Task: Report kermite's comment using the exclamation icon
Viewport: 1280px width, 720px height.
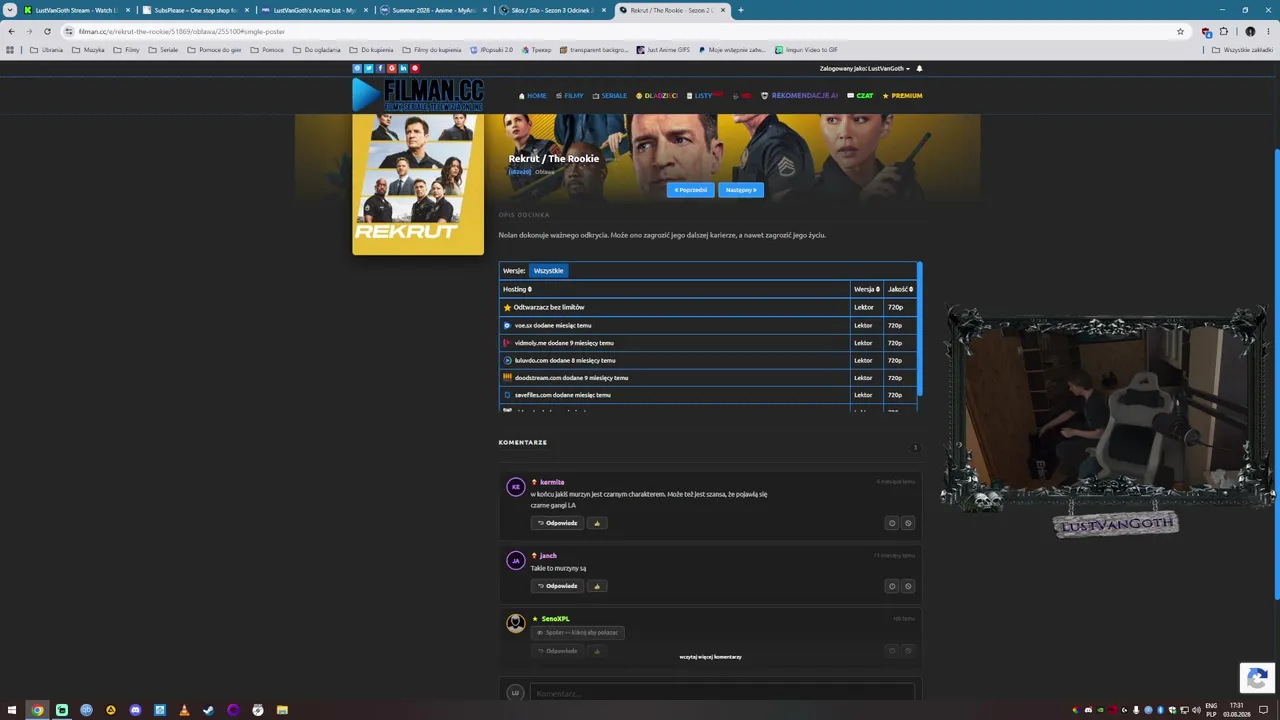Action: pyautogui.click(x=892, y=523)
